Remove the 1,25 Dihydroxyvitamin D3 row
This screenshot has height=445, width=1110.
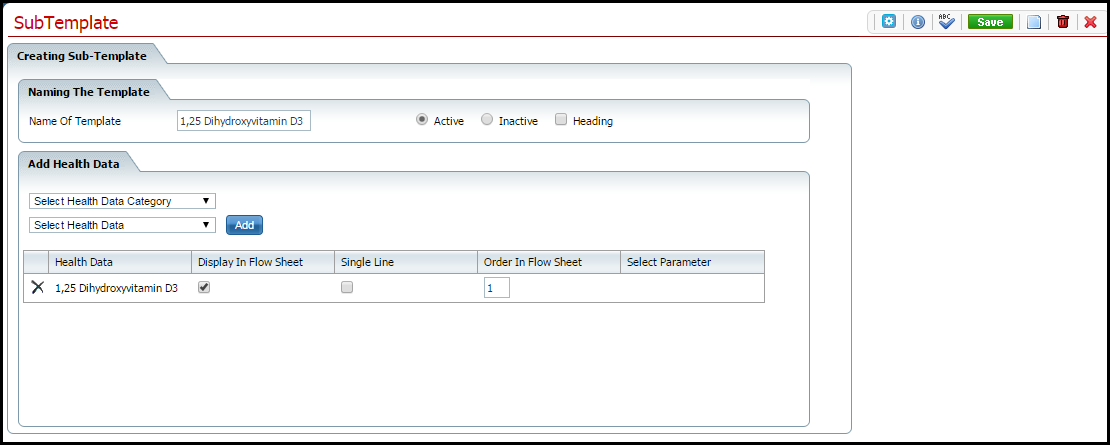37,288
